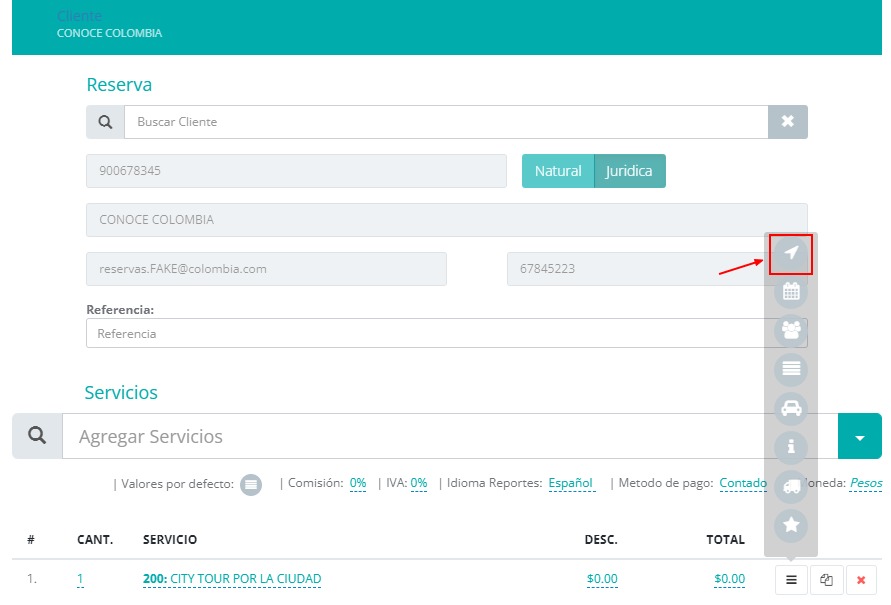Delete service row with red X

tap(861, 579)
